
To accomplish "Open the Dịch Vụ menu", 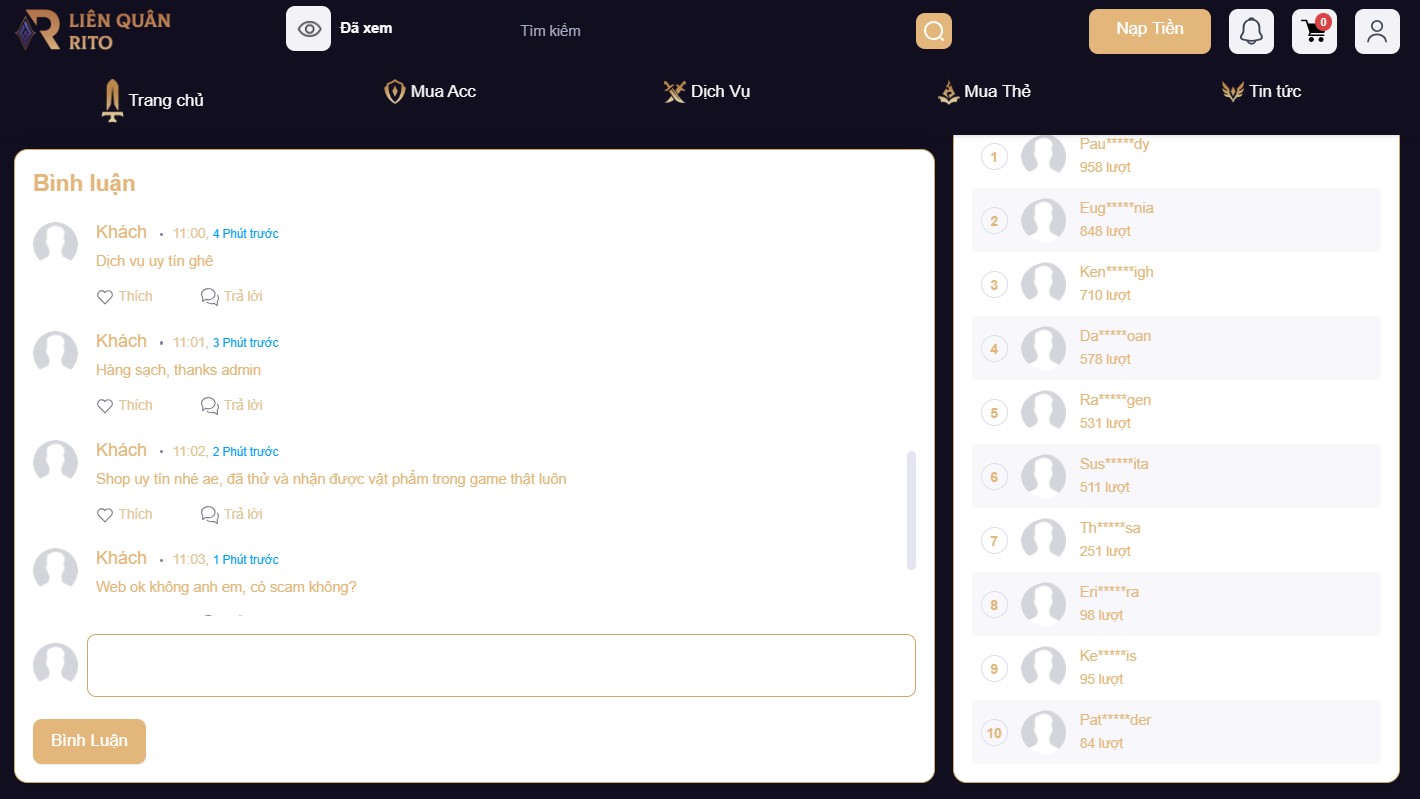I will (x=707, y=92).
